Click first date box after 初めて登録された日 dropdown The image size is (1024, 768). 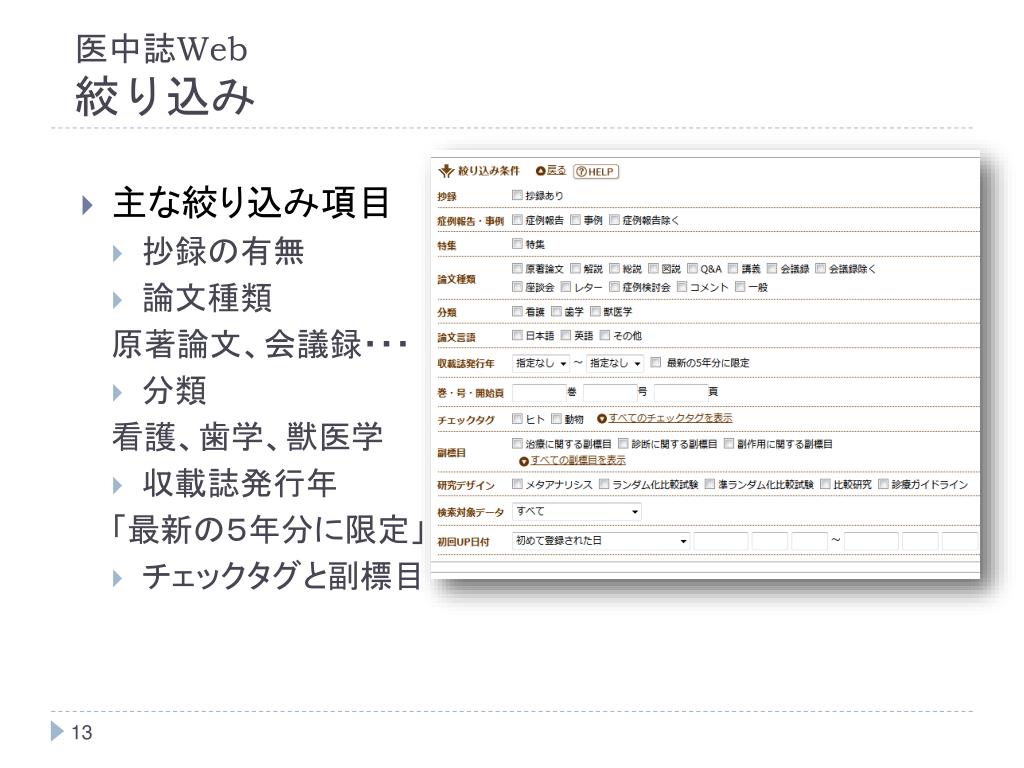pos(721,541)
